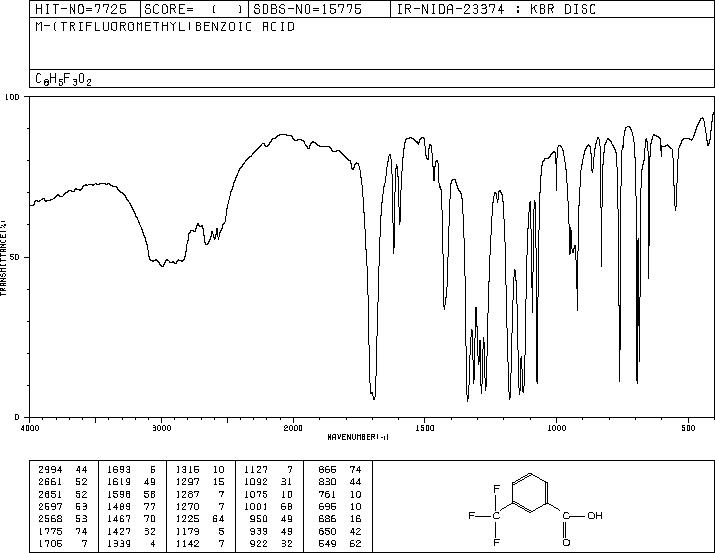Click the 2000 wavenumber axis label
The width and height of the screenshot is (715, 553).
point(293,428)
